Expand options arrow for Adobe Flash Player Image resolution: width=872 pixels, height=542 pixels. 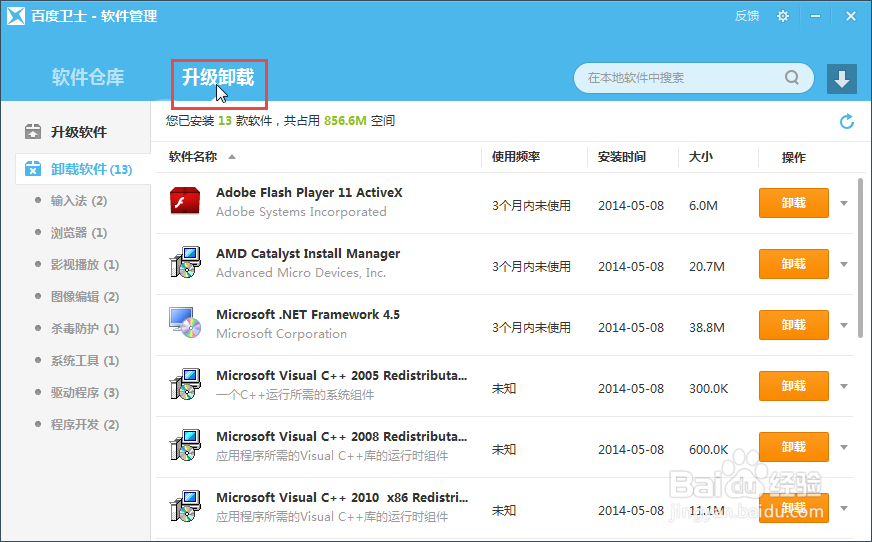coord(844,203)
